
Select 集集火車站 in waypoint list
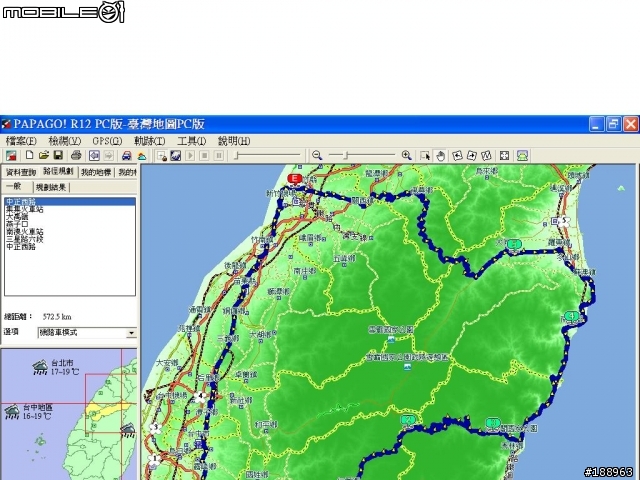coord(24,209)
